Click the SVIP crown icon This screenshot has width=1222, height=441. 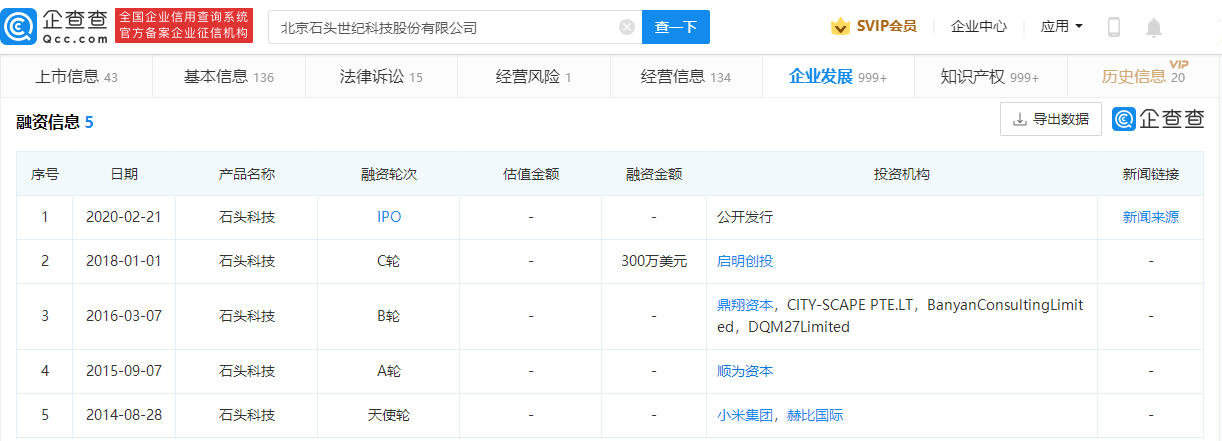(x=840, y=27)
